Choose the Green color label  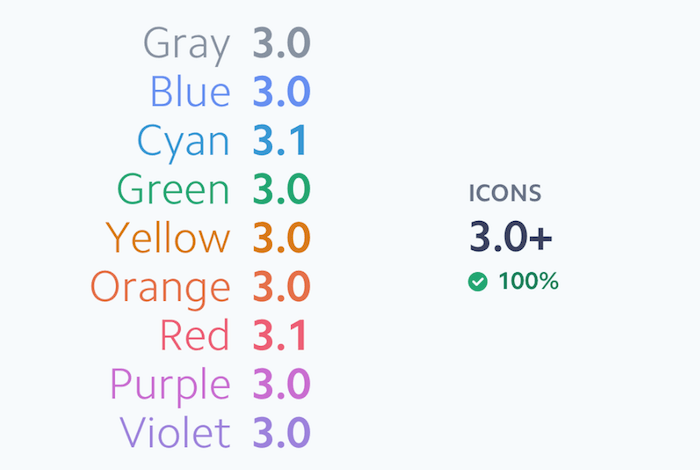pyautogui.click(x=173, y=189)
